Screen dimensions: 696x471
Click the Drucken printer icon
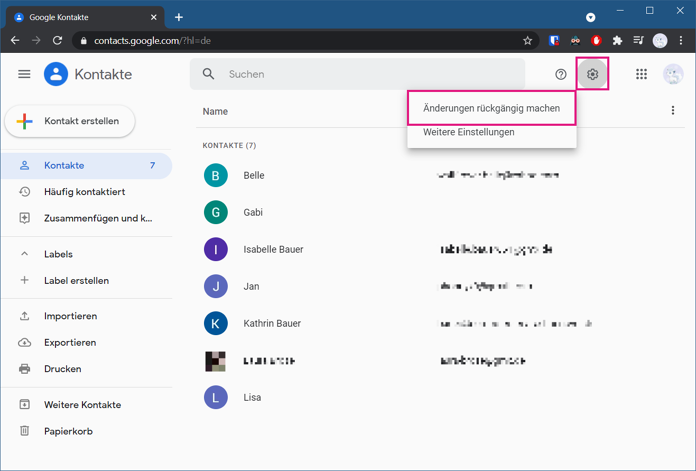click(x=24, y=368)
